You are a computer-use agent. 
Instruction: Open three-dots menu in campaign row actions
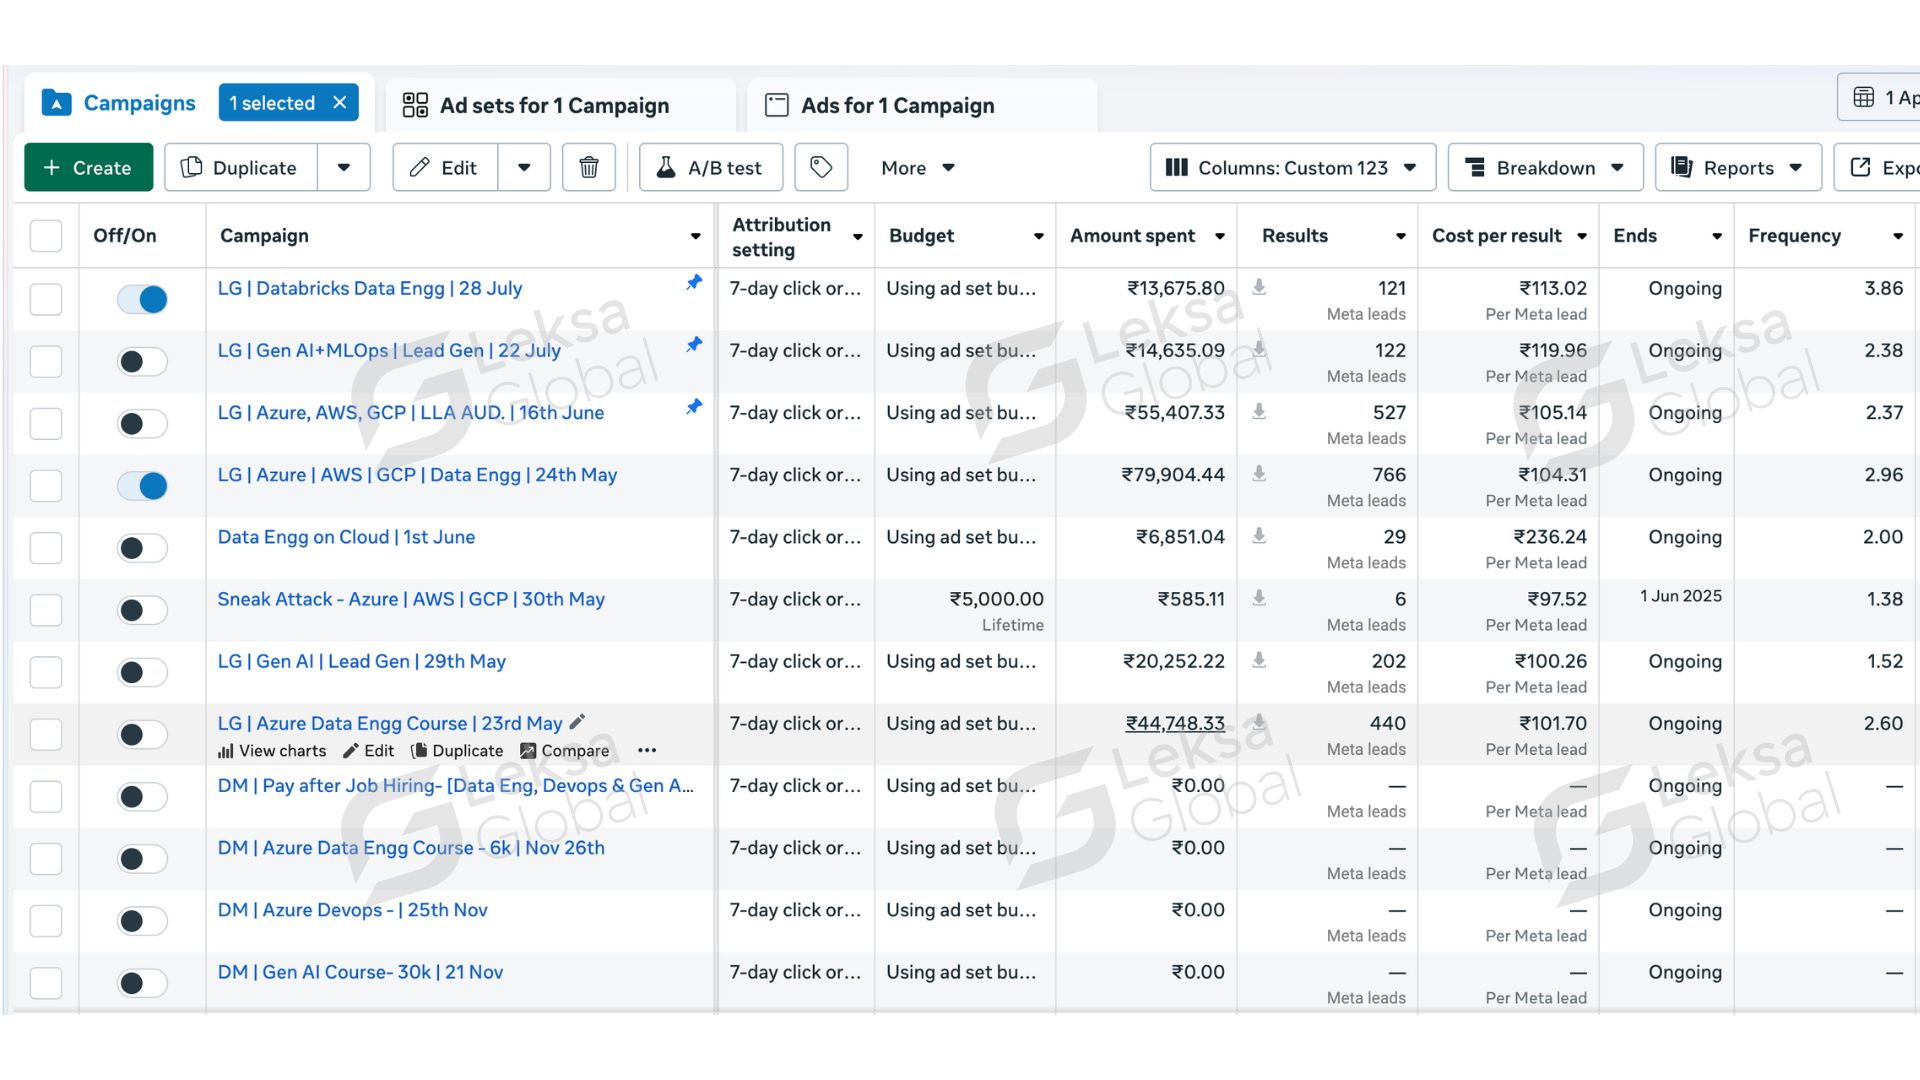647,750
